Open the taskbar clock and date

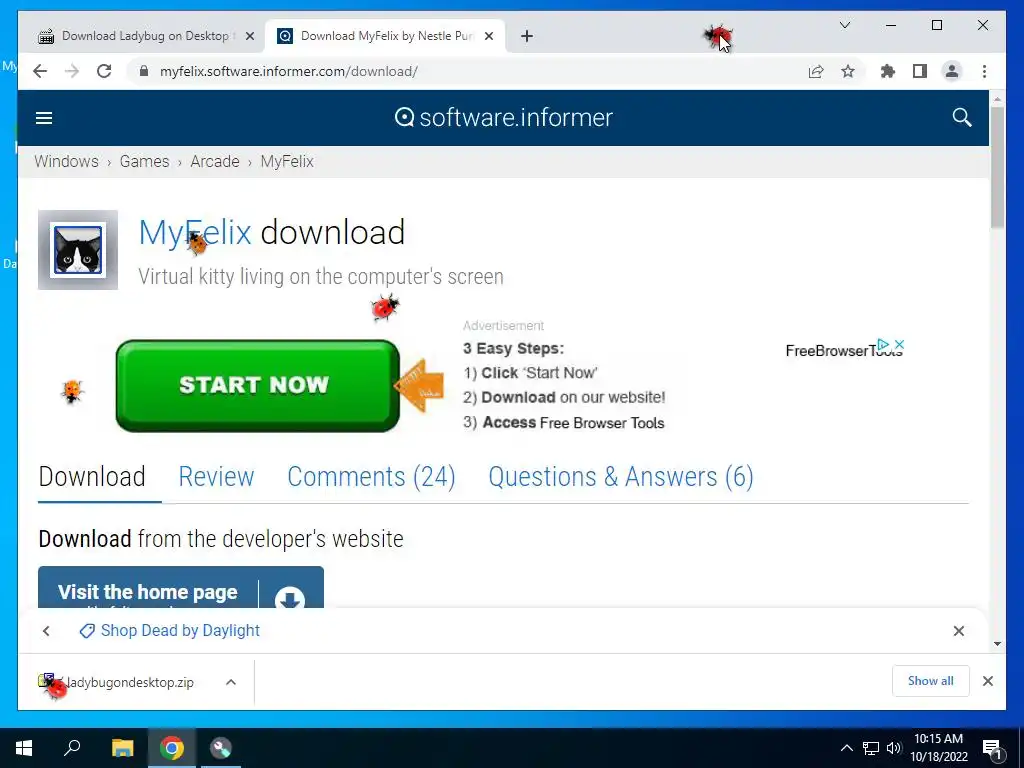coord(938,748)
